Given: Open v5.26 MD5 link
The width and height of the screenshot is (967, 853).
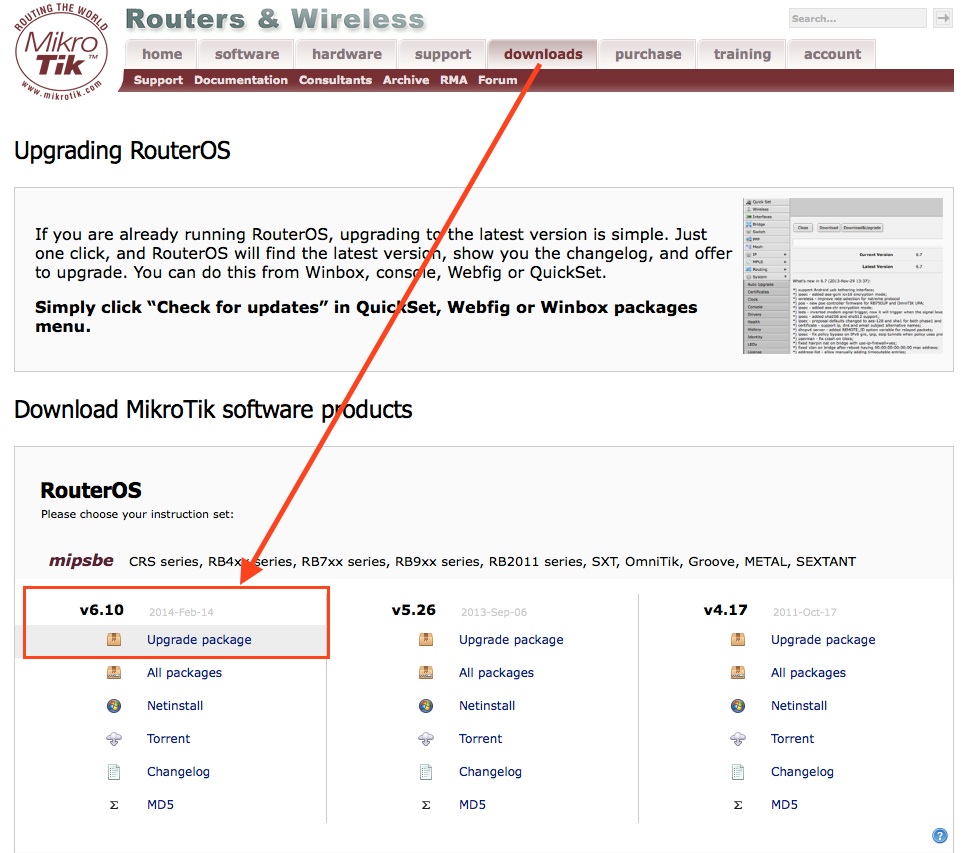Looking at the screenshot, I should point(472,804).
